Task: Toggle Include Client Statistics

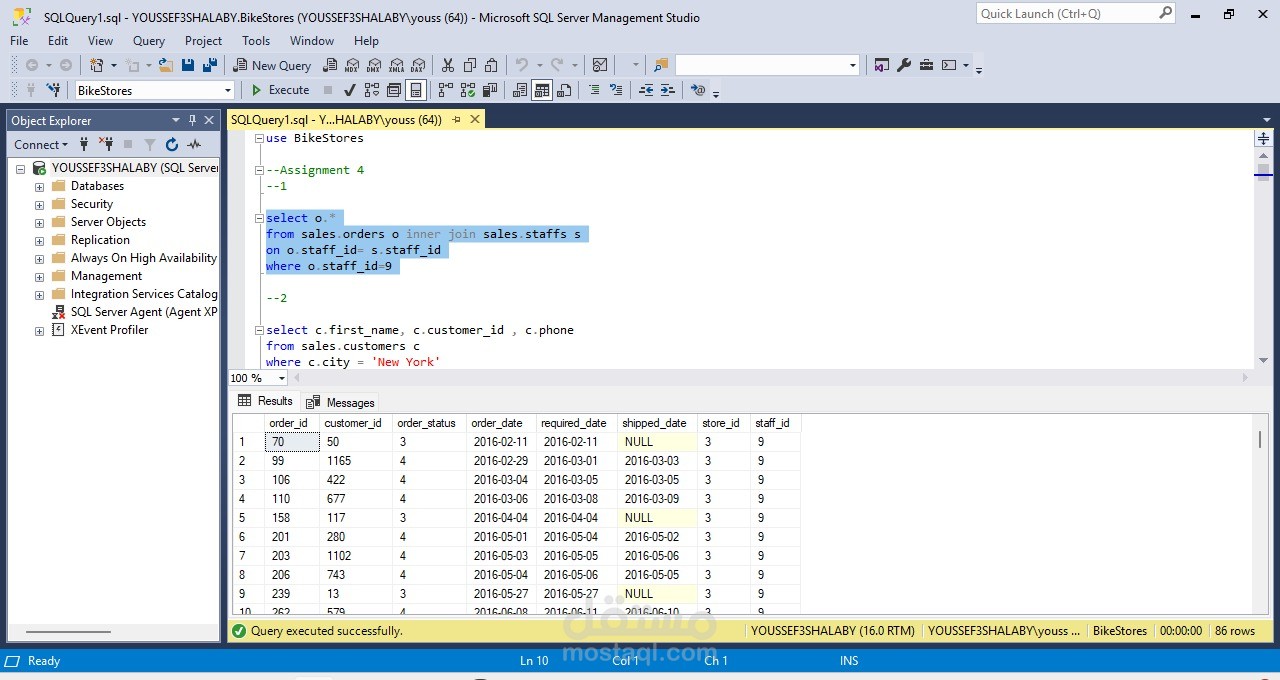Action: (490, 90)
